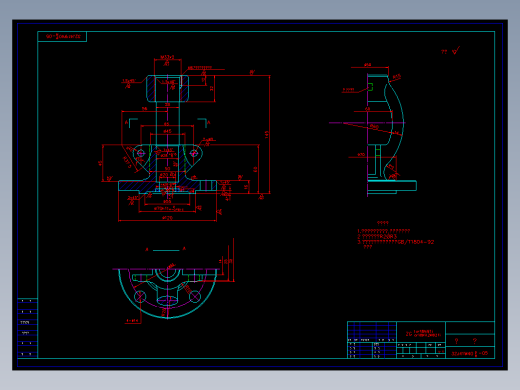Select the base flange in side view
Viewport: 520px width, 390px height.
[392, 186]
